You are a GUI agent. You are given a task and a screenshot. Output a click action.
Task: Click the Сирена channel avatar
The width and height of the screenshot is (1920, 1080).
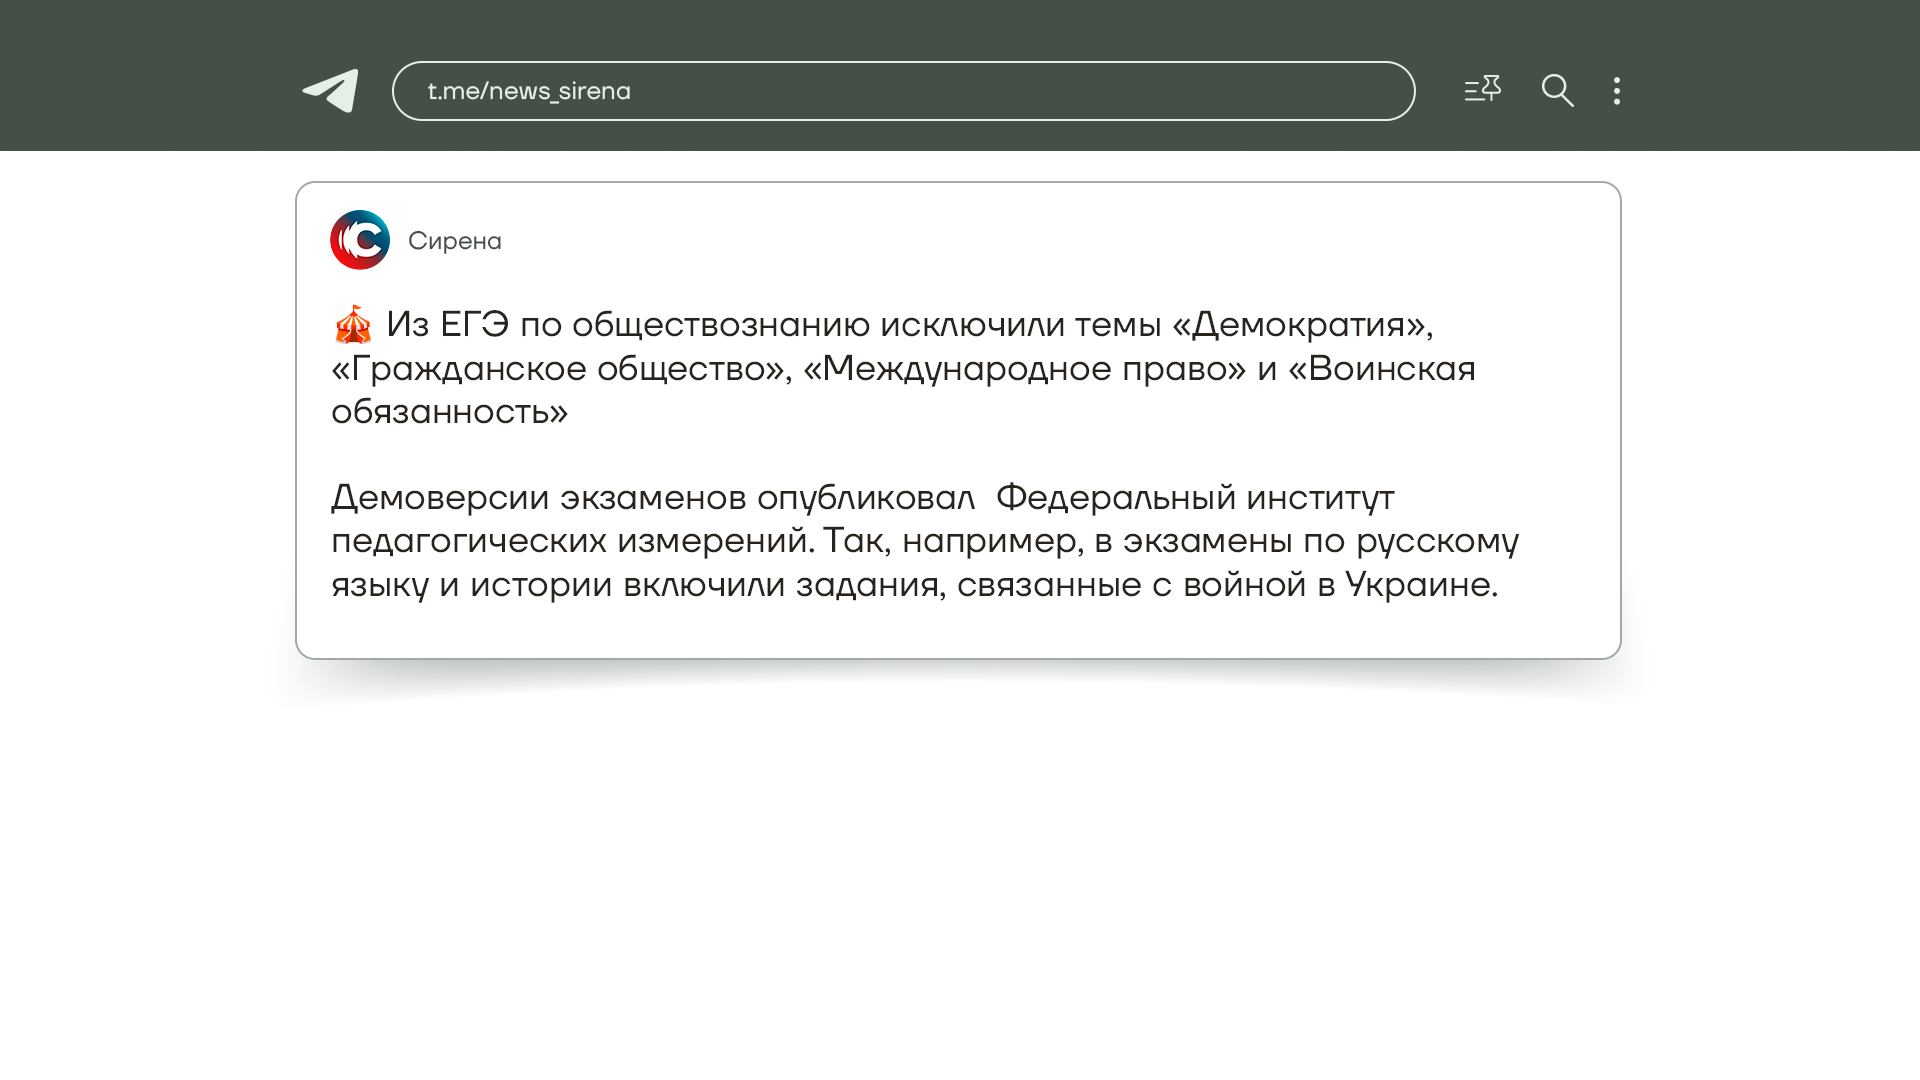click(x=360, y=240)
